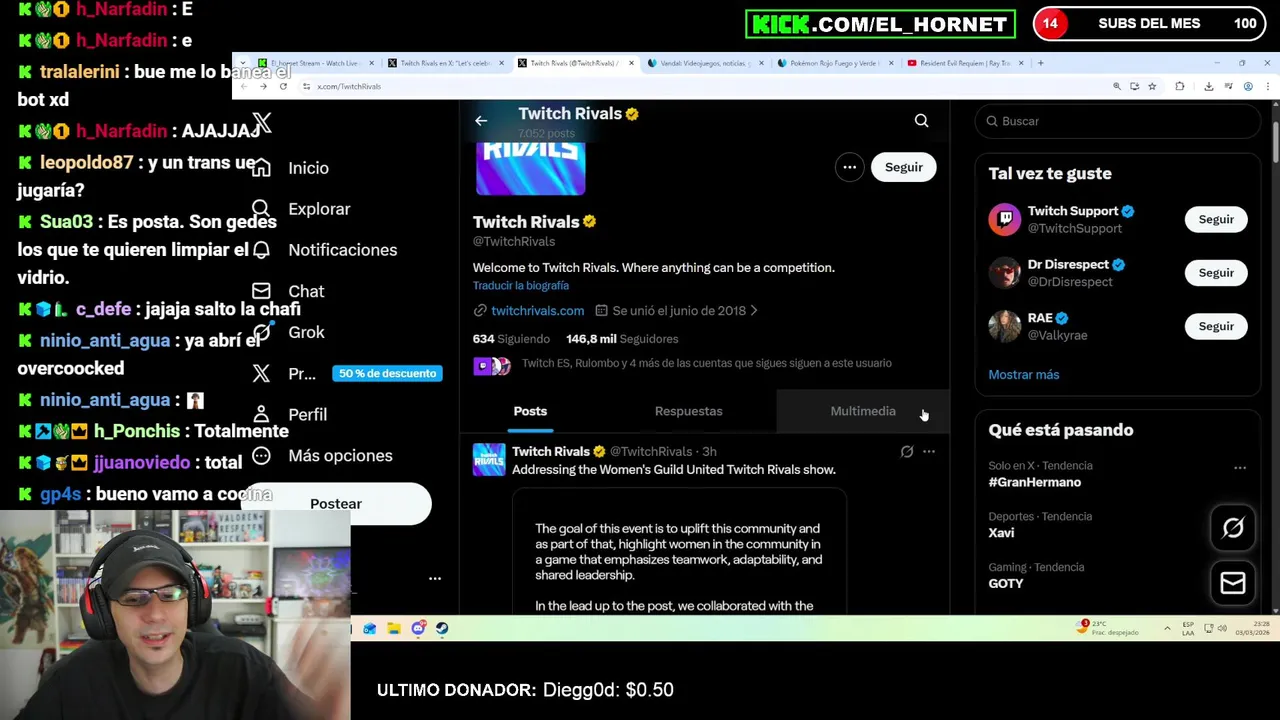
Task: Click the back arrow on the profile header
Action: point(481,121)
